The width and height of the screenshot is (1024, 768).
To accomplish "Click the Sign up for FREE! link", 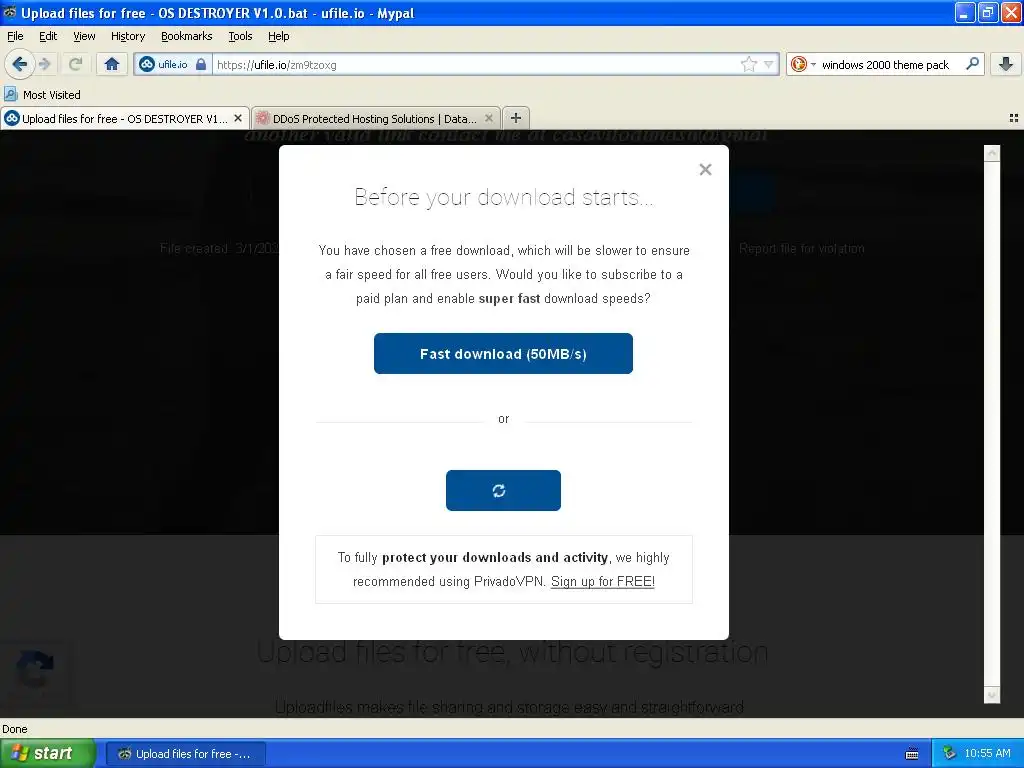I will coord(602,581).
